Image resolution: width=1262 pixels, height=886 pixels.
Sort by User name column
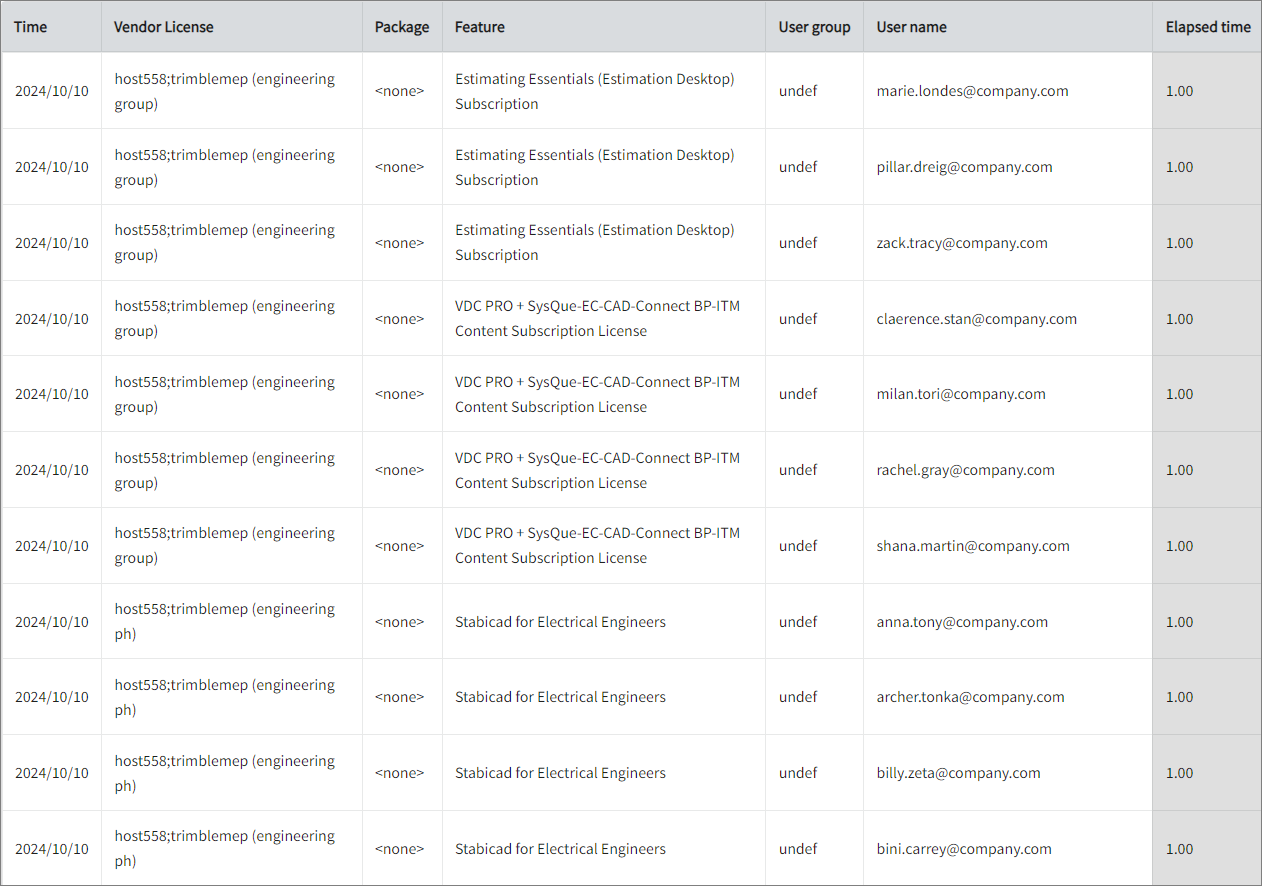point(911,27)
